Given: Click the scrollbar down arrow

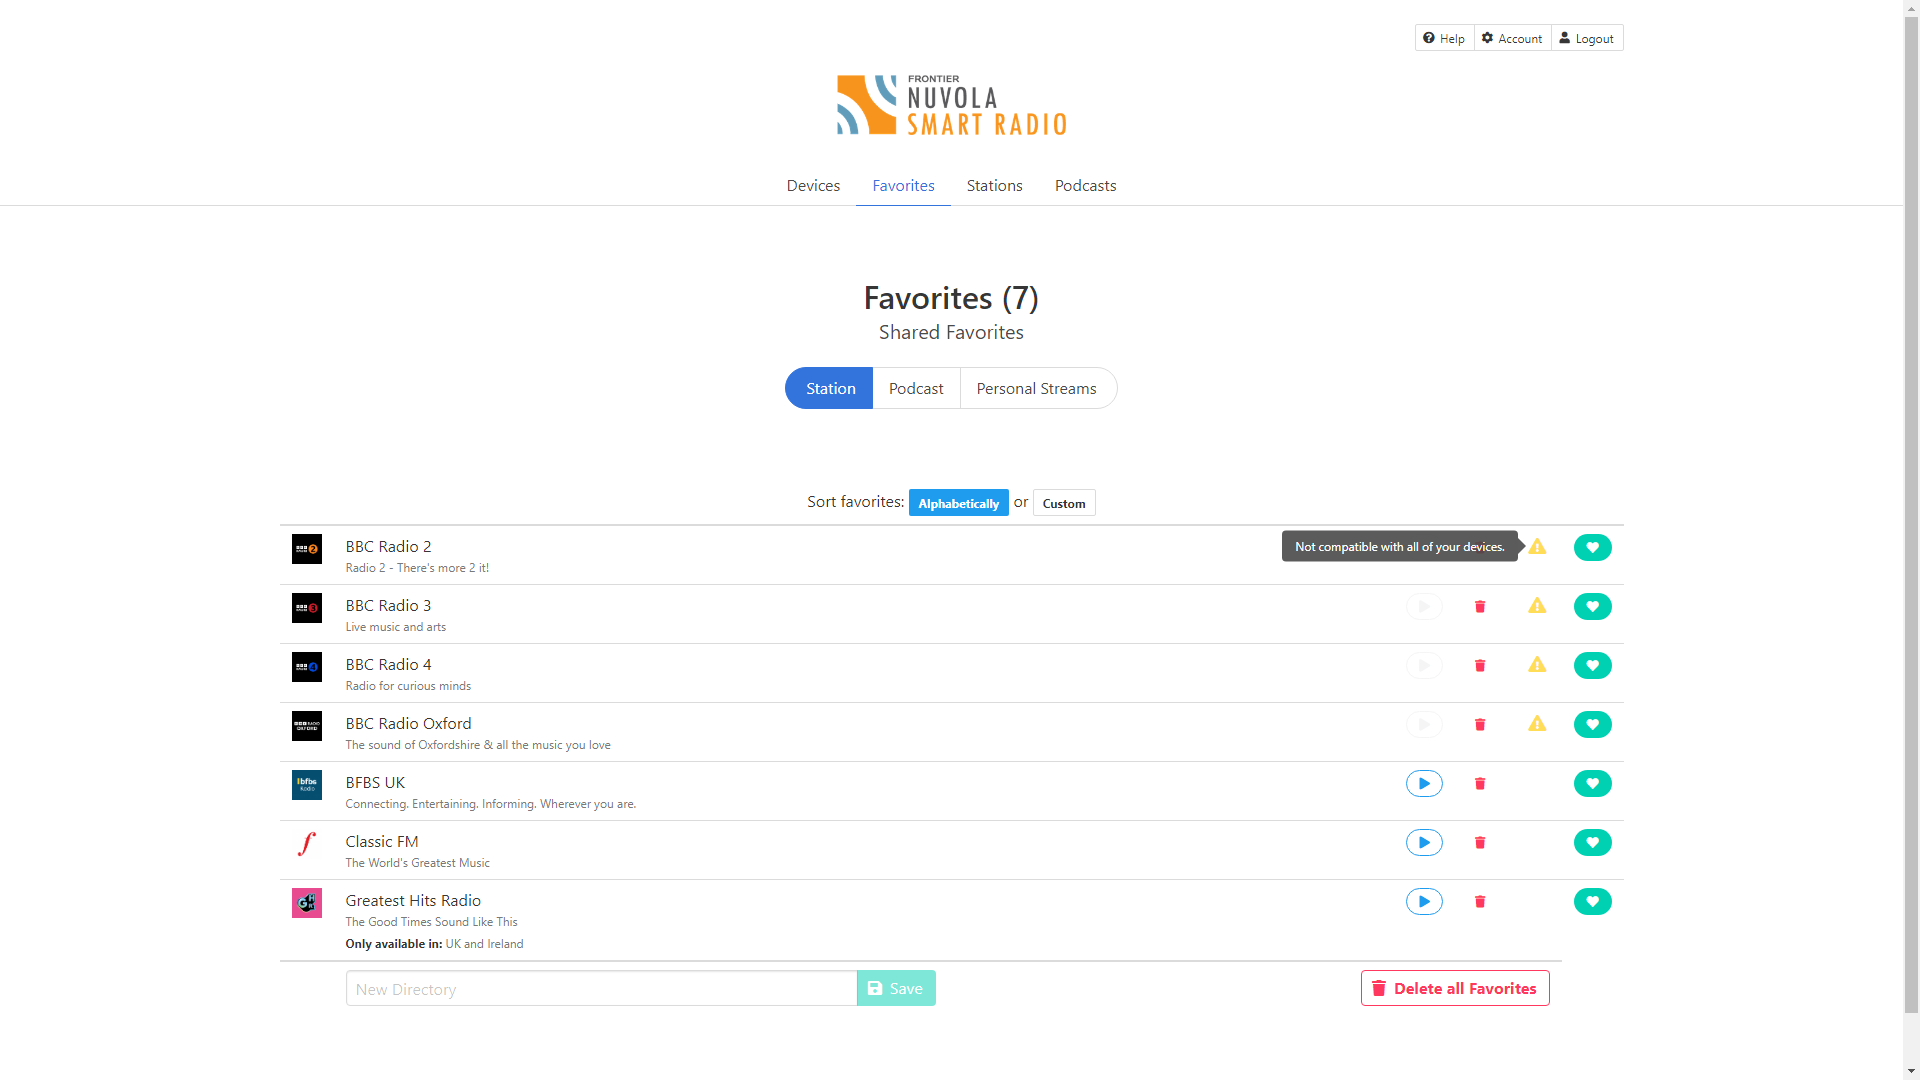Looking at the screenshot, I should pos(1911,1071).
